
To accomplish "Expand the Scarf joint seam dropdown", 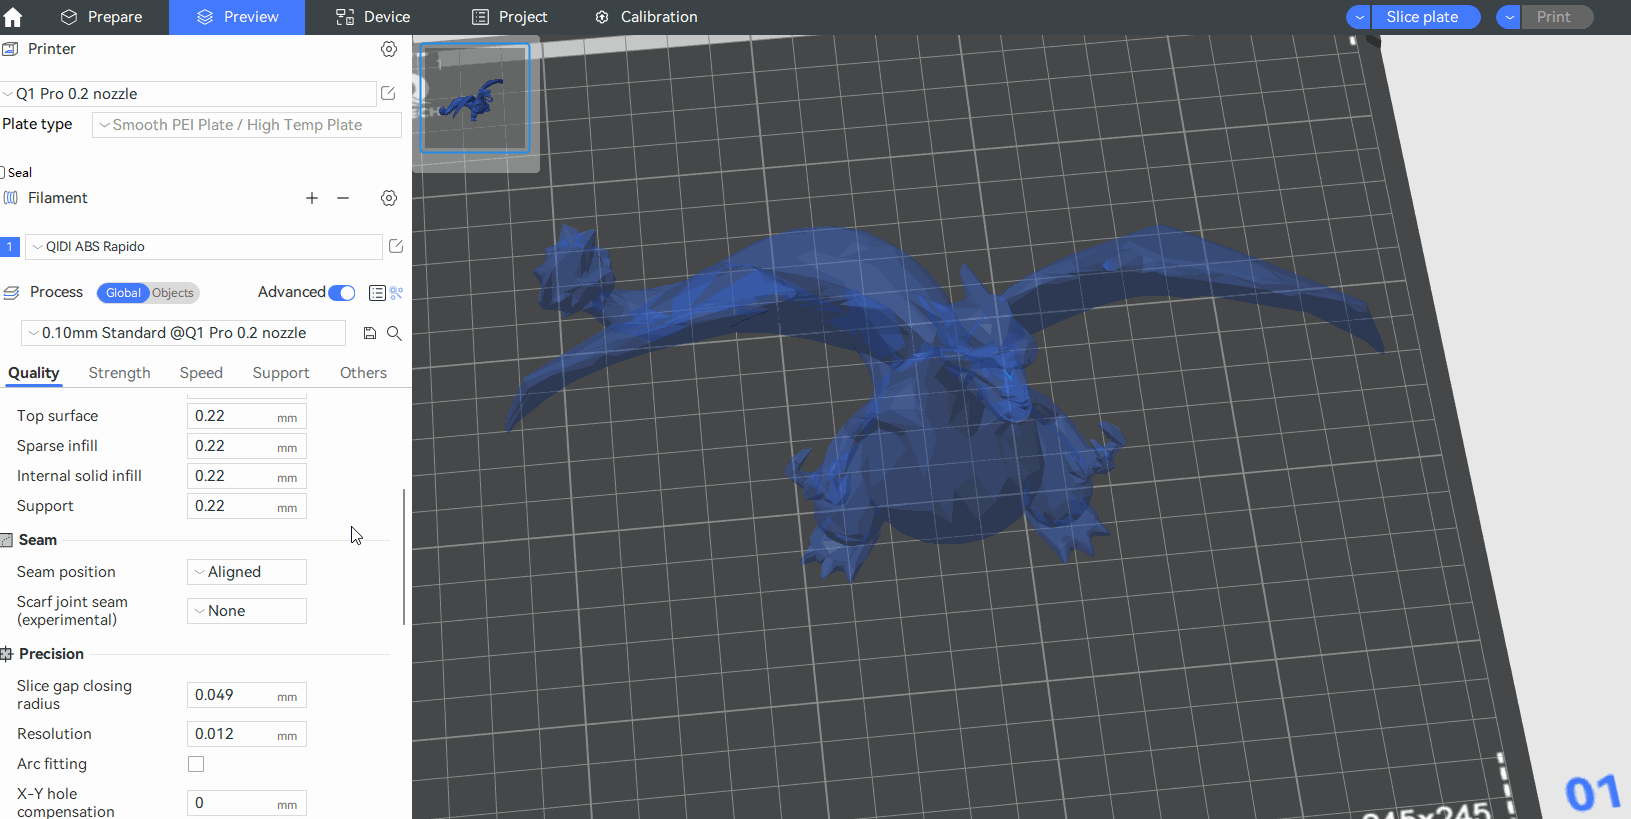I will 247,611.
